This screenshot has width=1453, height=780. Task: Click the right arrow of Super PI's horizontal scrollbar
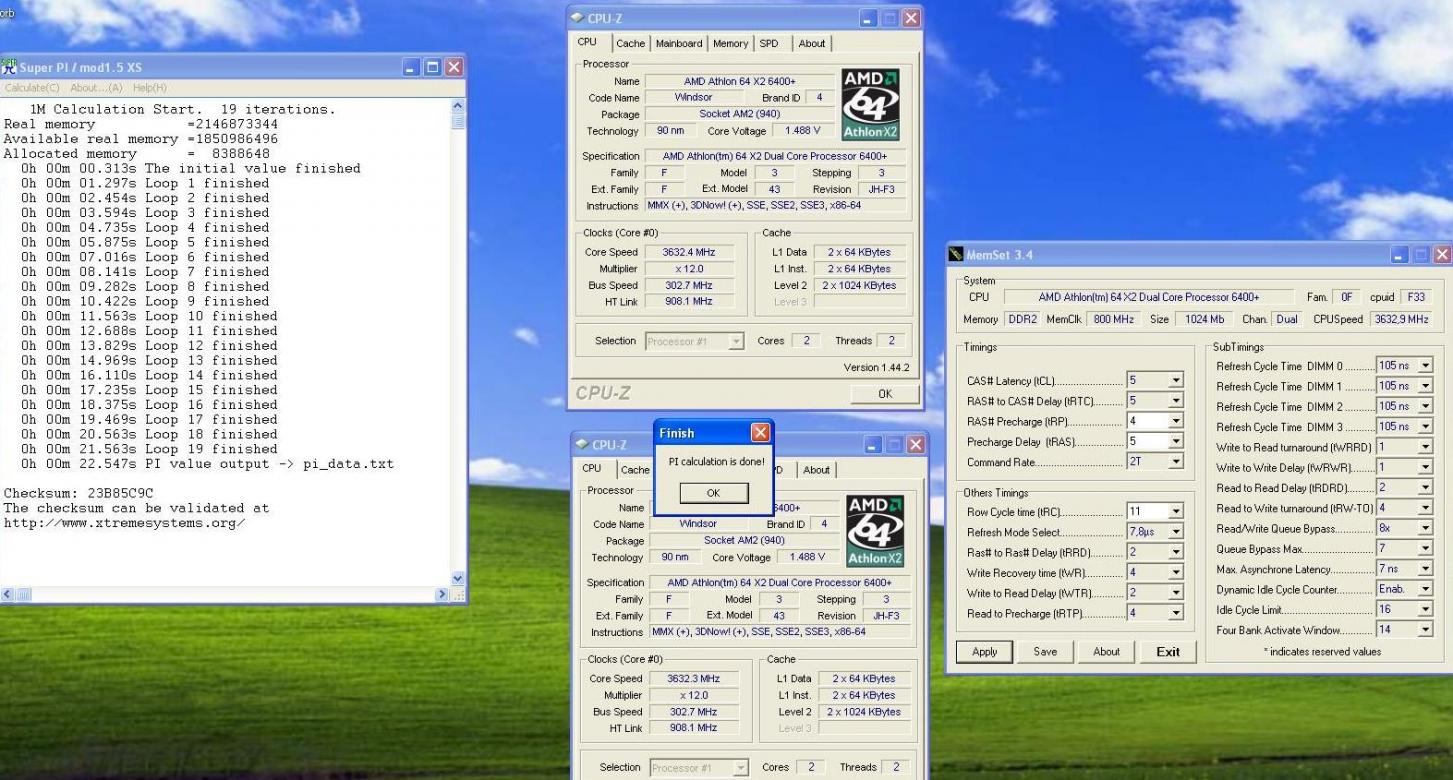click(x=443, y=595)
